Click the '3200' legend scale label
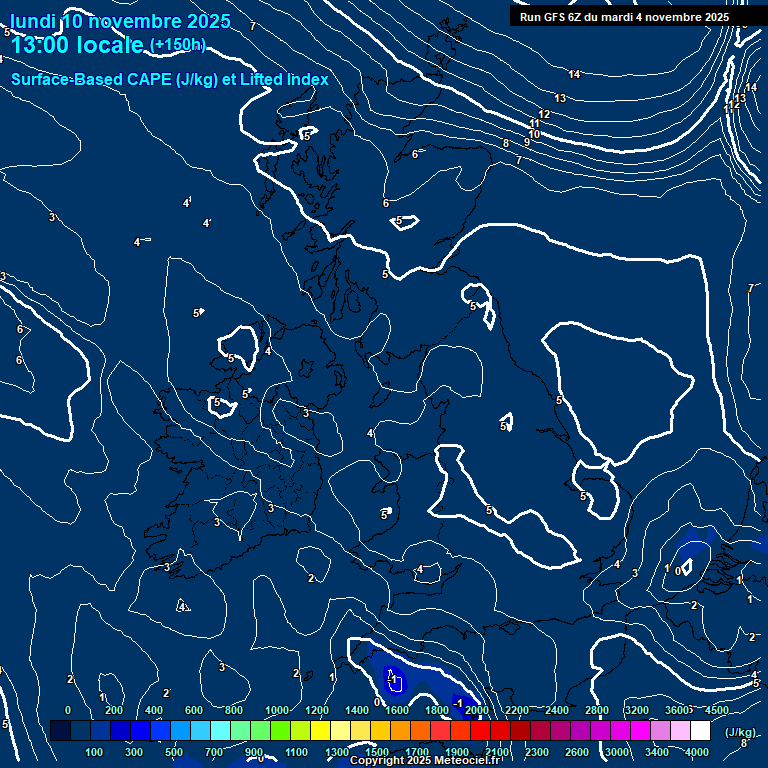Viewport: 768px width, 768px height. pyautogui.click(x=637, y=710)
